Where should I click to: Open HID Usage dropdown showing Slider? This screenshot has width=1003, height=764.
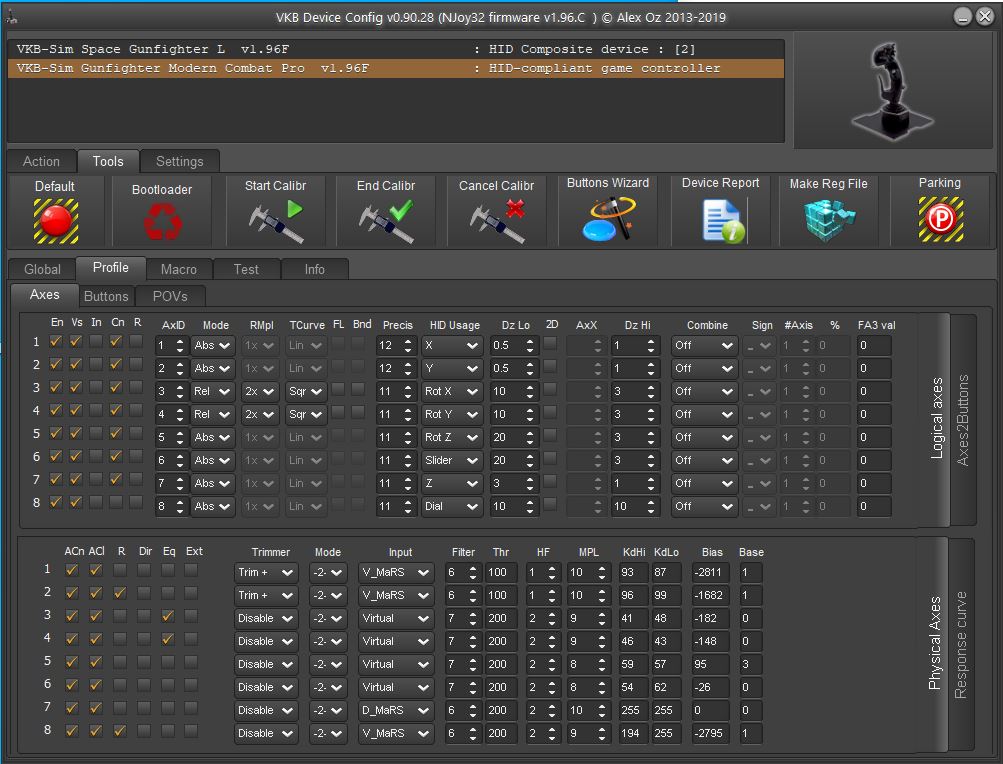pyautogui.click(x=452, y=460)
